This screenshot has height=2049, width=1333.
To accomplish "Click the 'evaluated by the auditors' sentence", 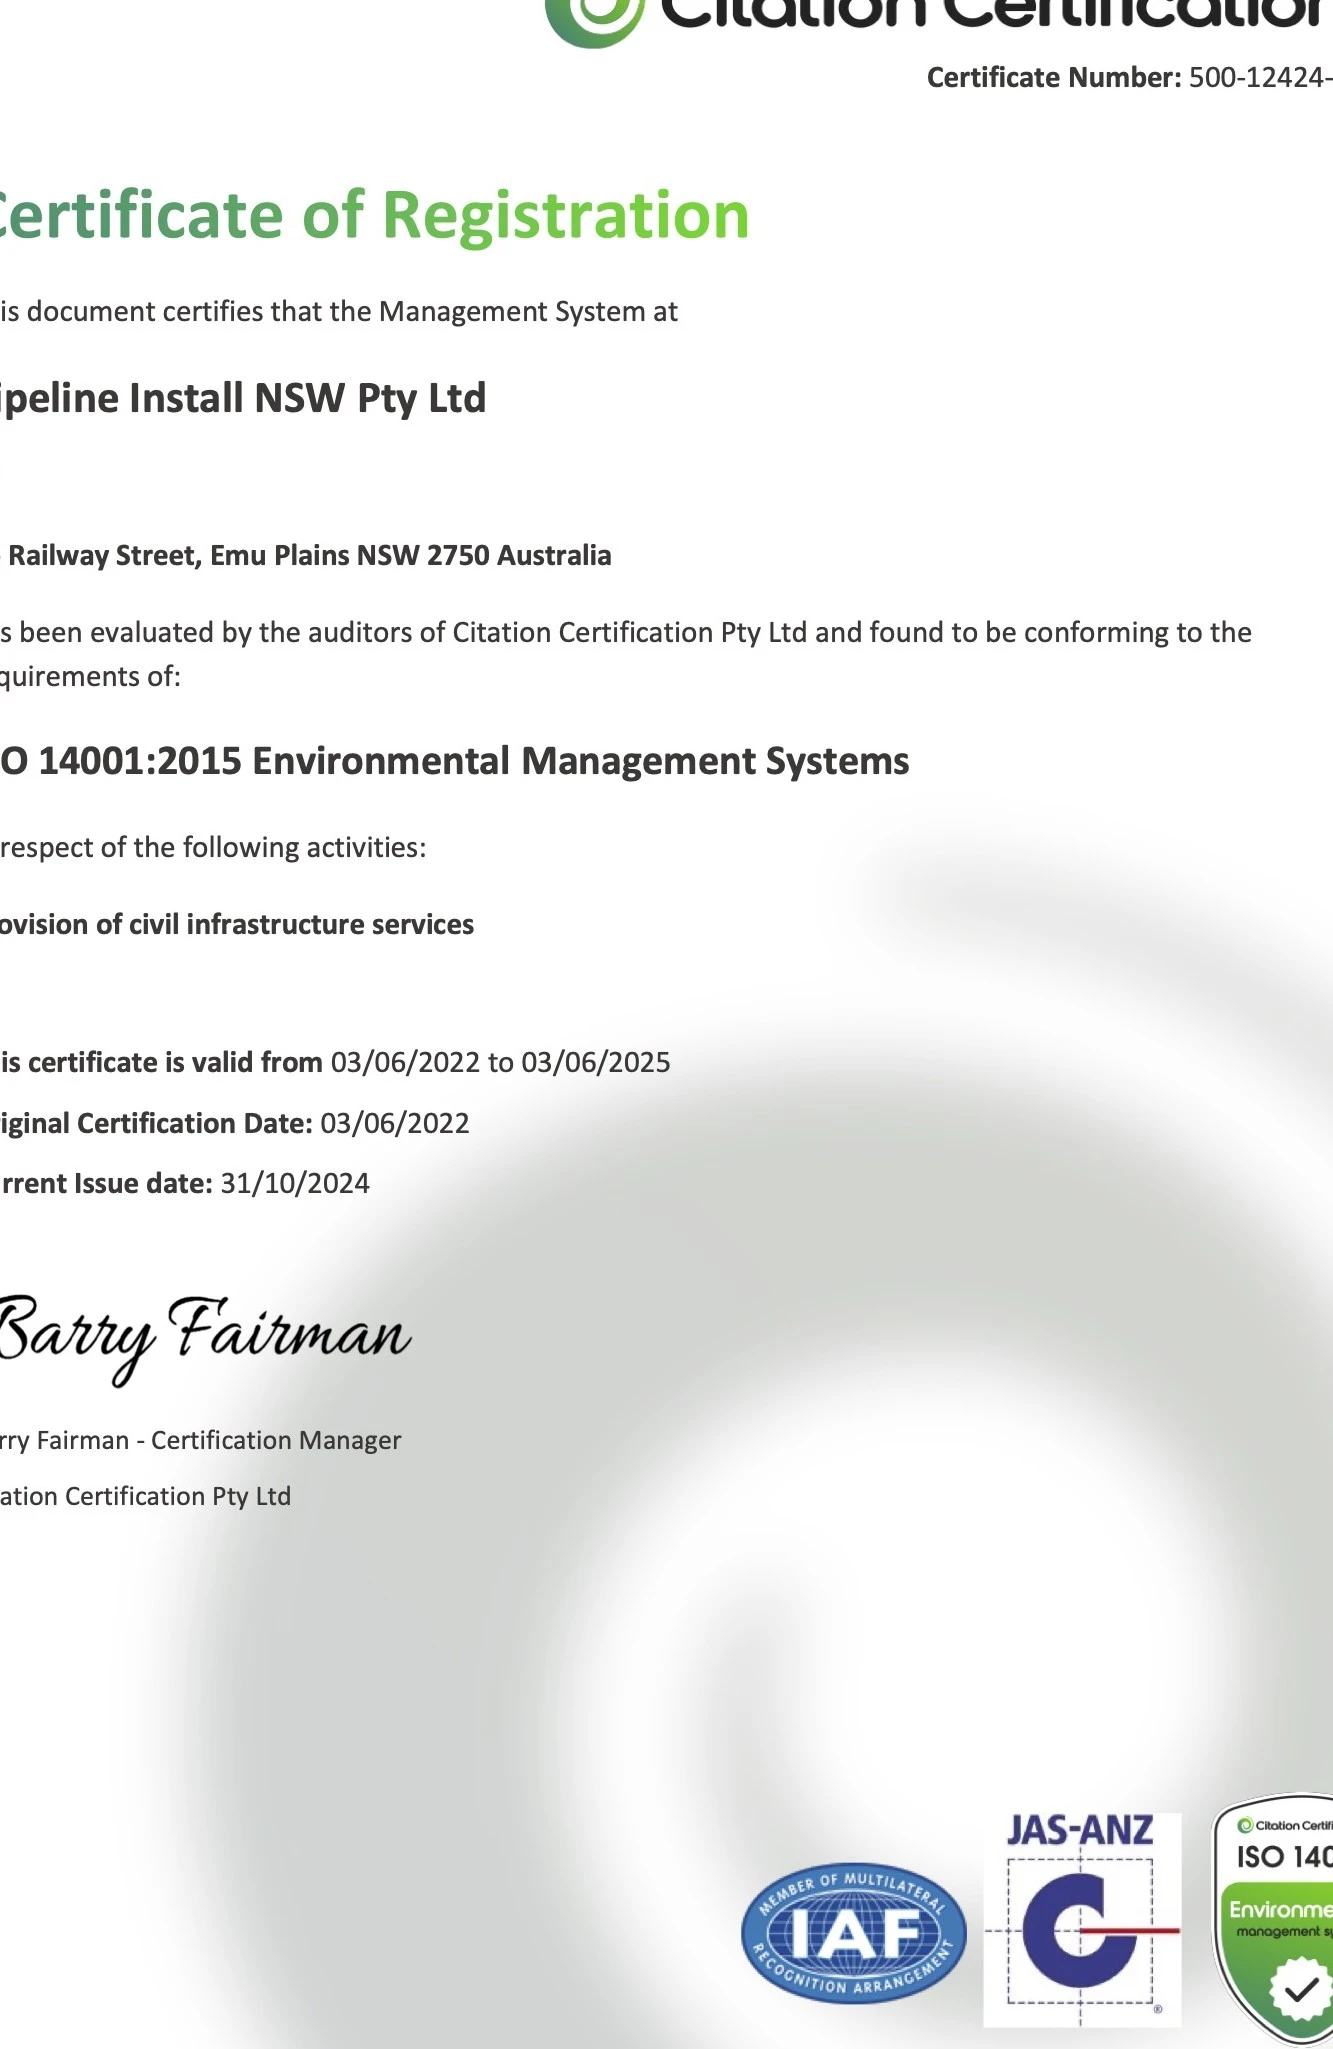I will pos(626,653).
